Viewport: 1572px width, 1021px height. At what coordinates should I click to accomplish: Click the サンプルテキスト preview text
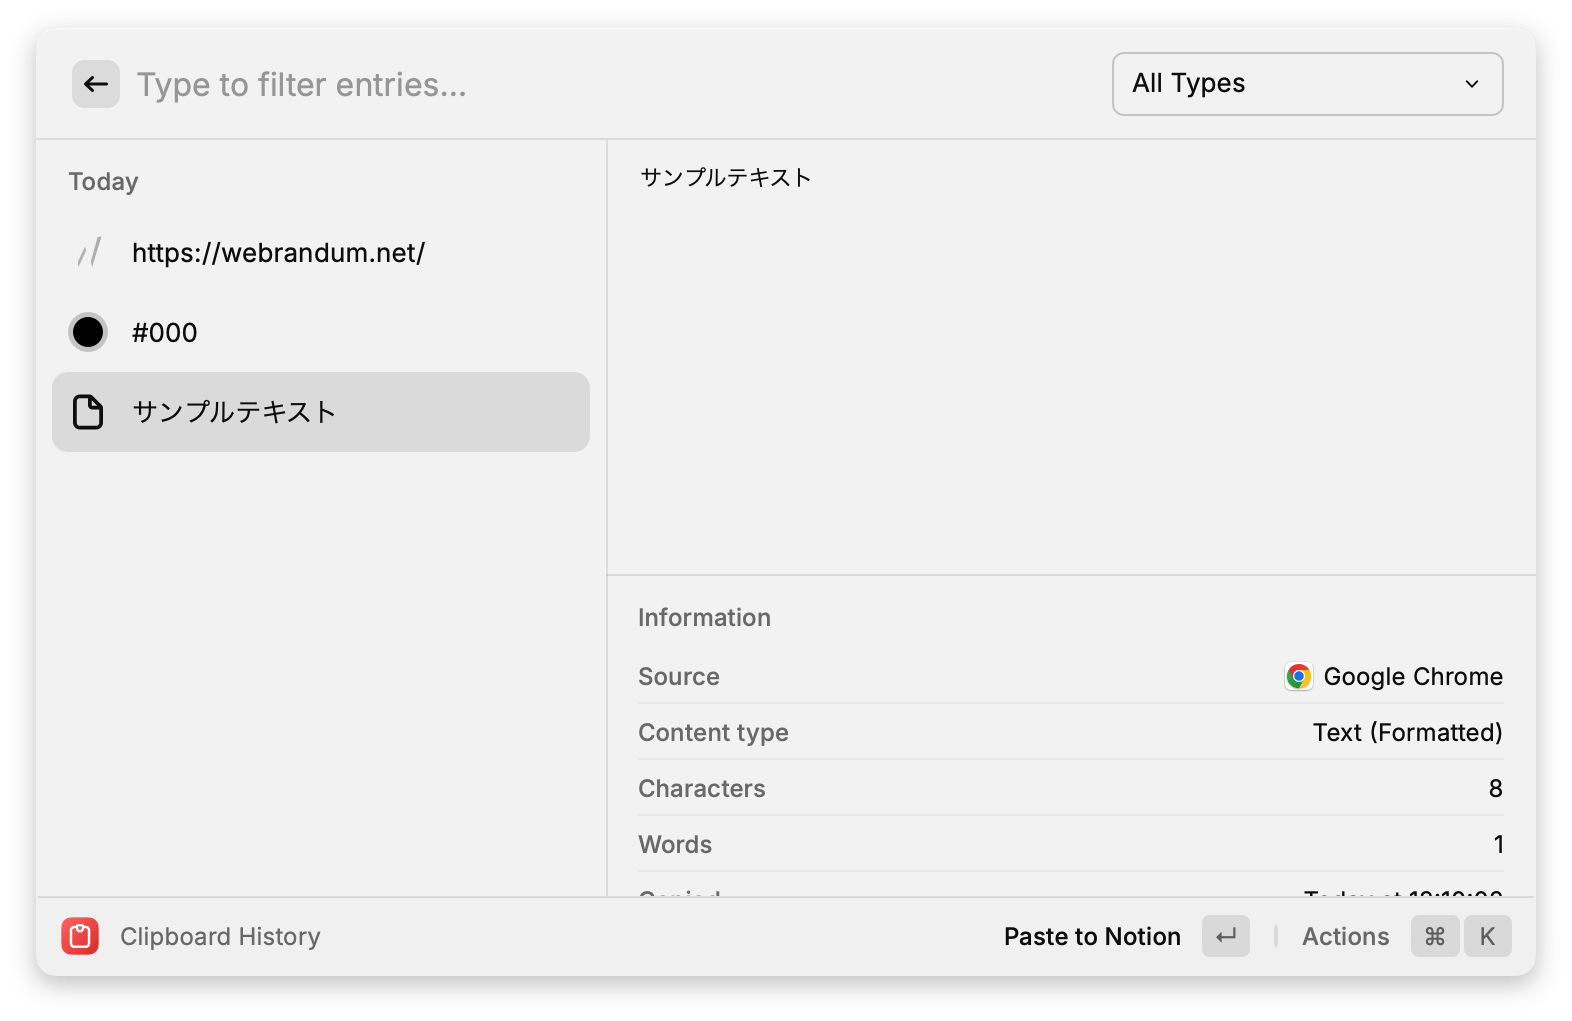pyautogui.click(x=726, y=178)
